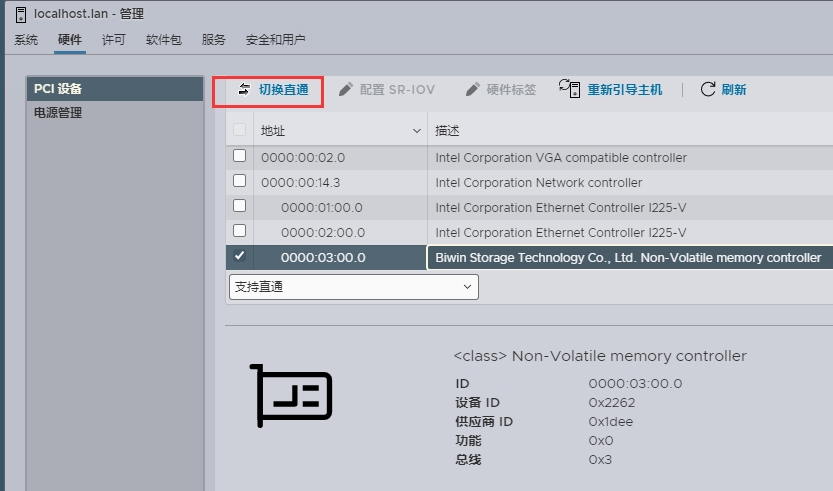The image size is (833, 491).
Task: Tick the checkbox for 0000:00:14.3 Network controller
Action: (x=239, y=181)
